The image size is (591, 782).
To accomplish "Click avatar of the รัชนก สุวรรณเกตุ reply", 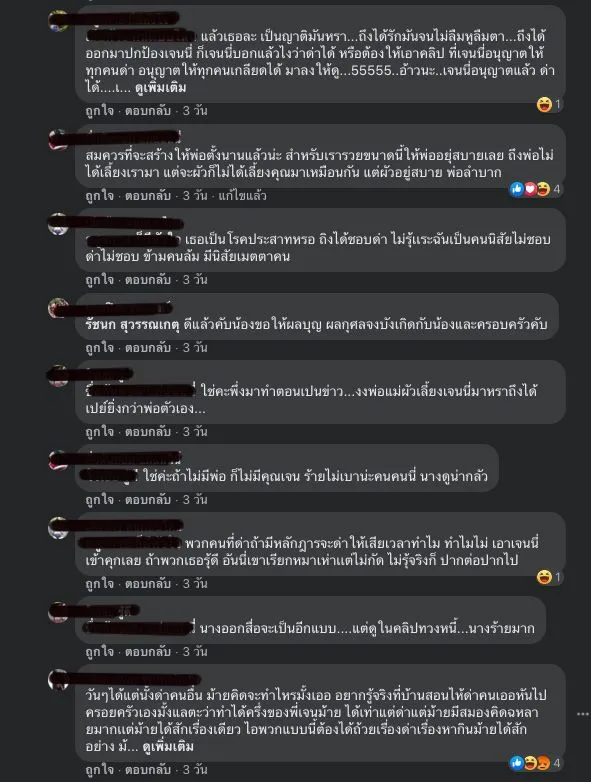I will pyautogui.click(x=58, y=308).
